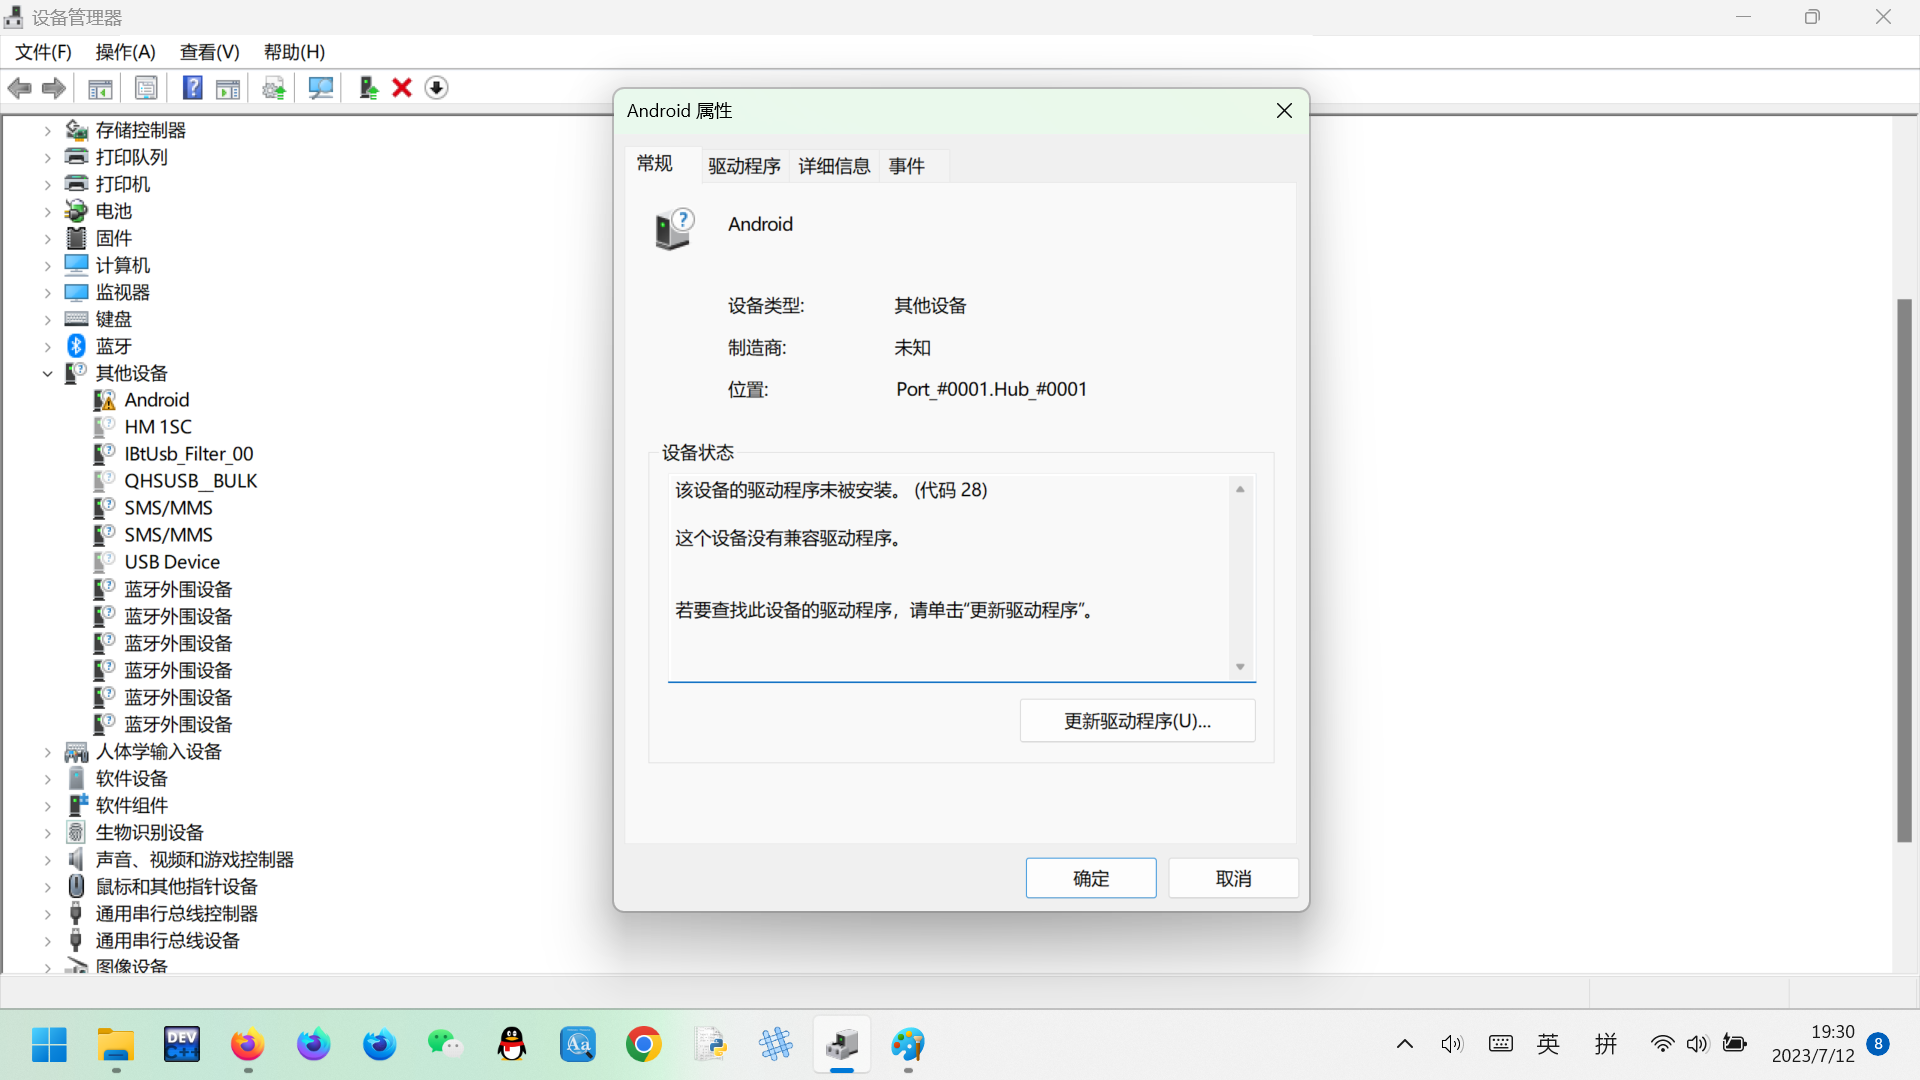The width and height of the screenshot is (1920, 1080).
Task: Select the 固件 tree item
Action: pyautogui.click(x=114, y=238)
